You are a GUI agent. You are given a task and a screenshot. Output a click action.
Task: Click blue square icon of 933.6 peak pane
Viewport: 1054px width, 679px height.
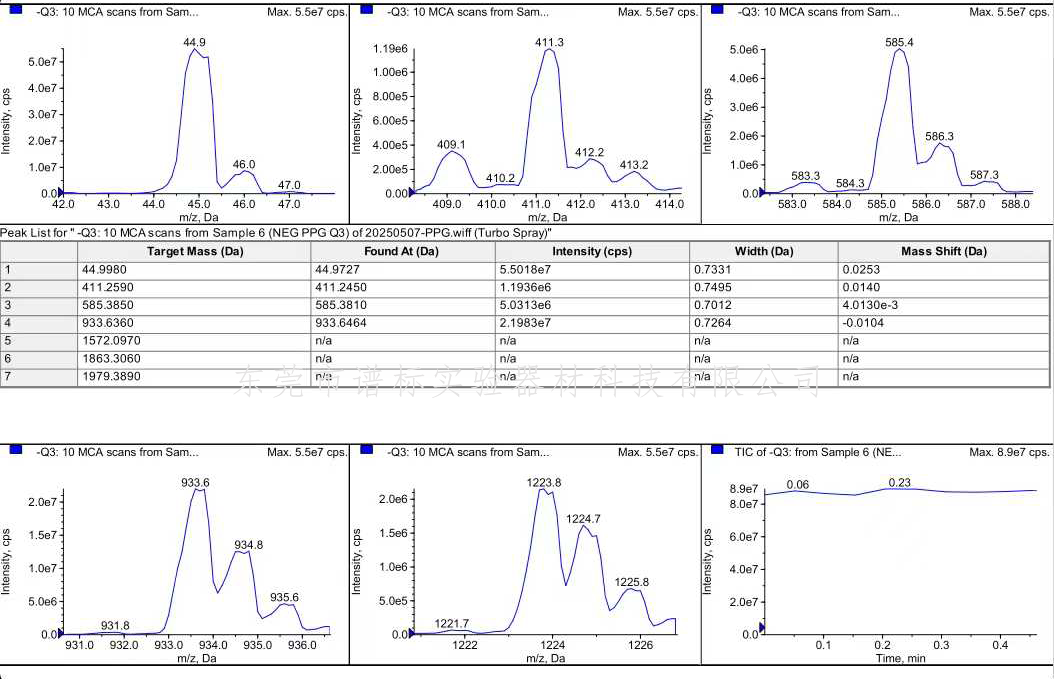[x=14, y=452]
